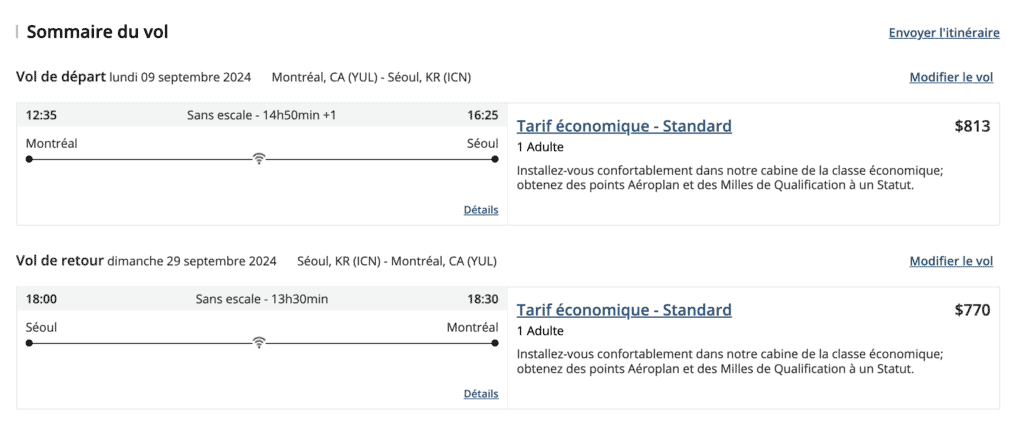
Task: Modify the return flight via Modifier le vol
Action: (951, 261)
